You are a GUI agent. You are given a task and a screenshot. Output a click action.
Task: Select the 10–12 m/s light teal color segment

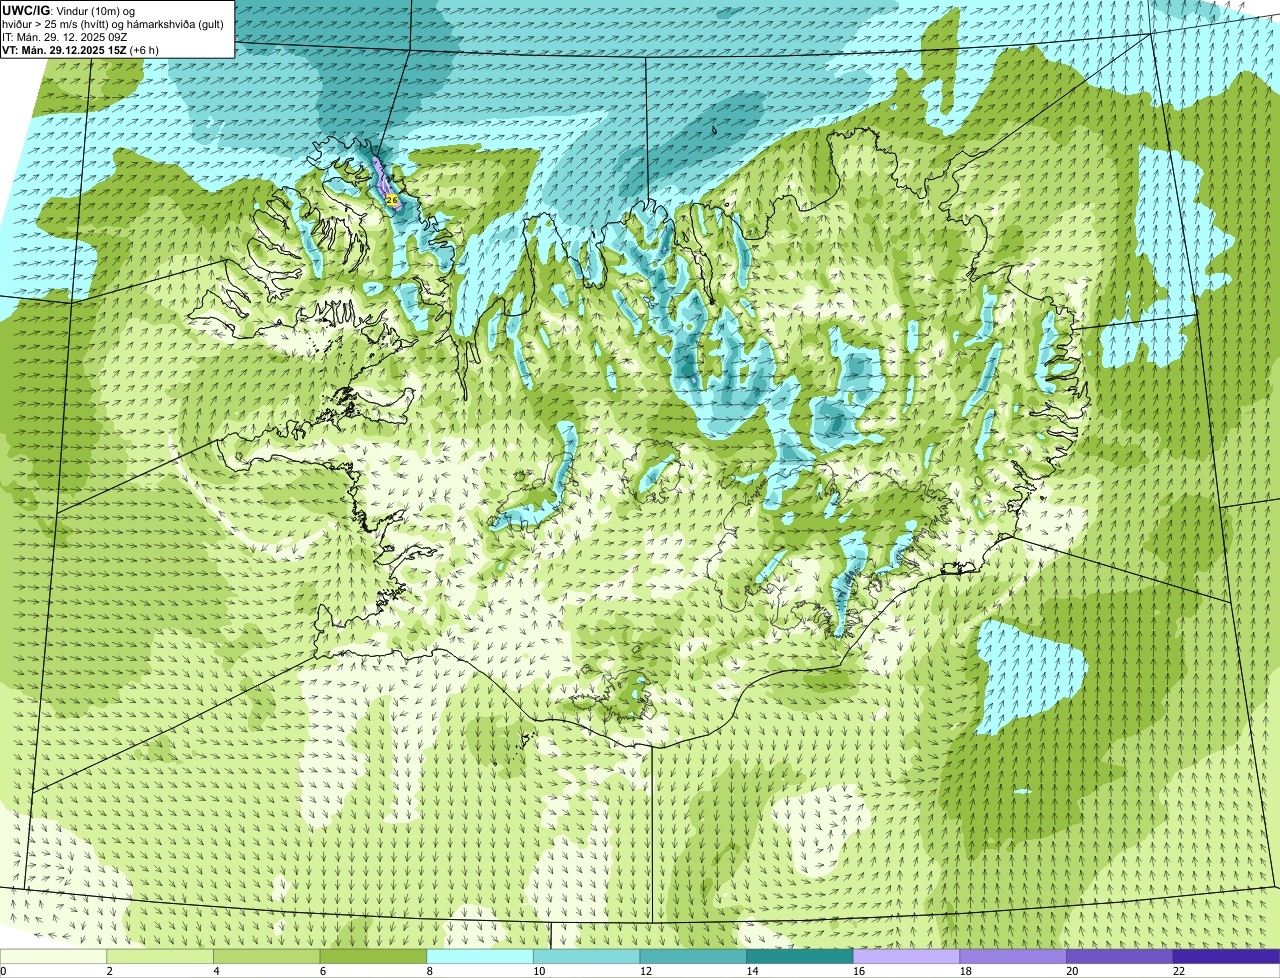coord(587,956)
